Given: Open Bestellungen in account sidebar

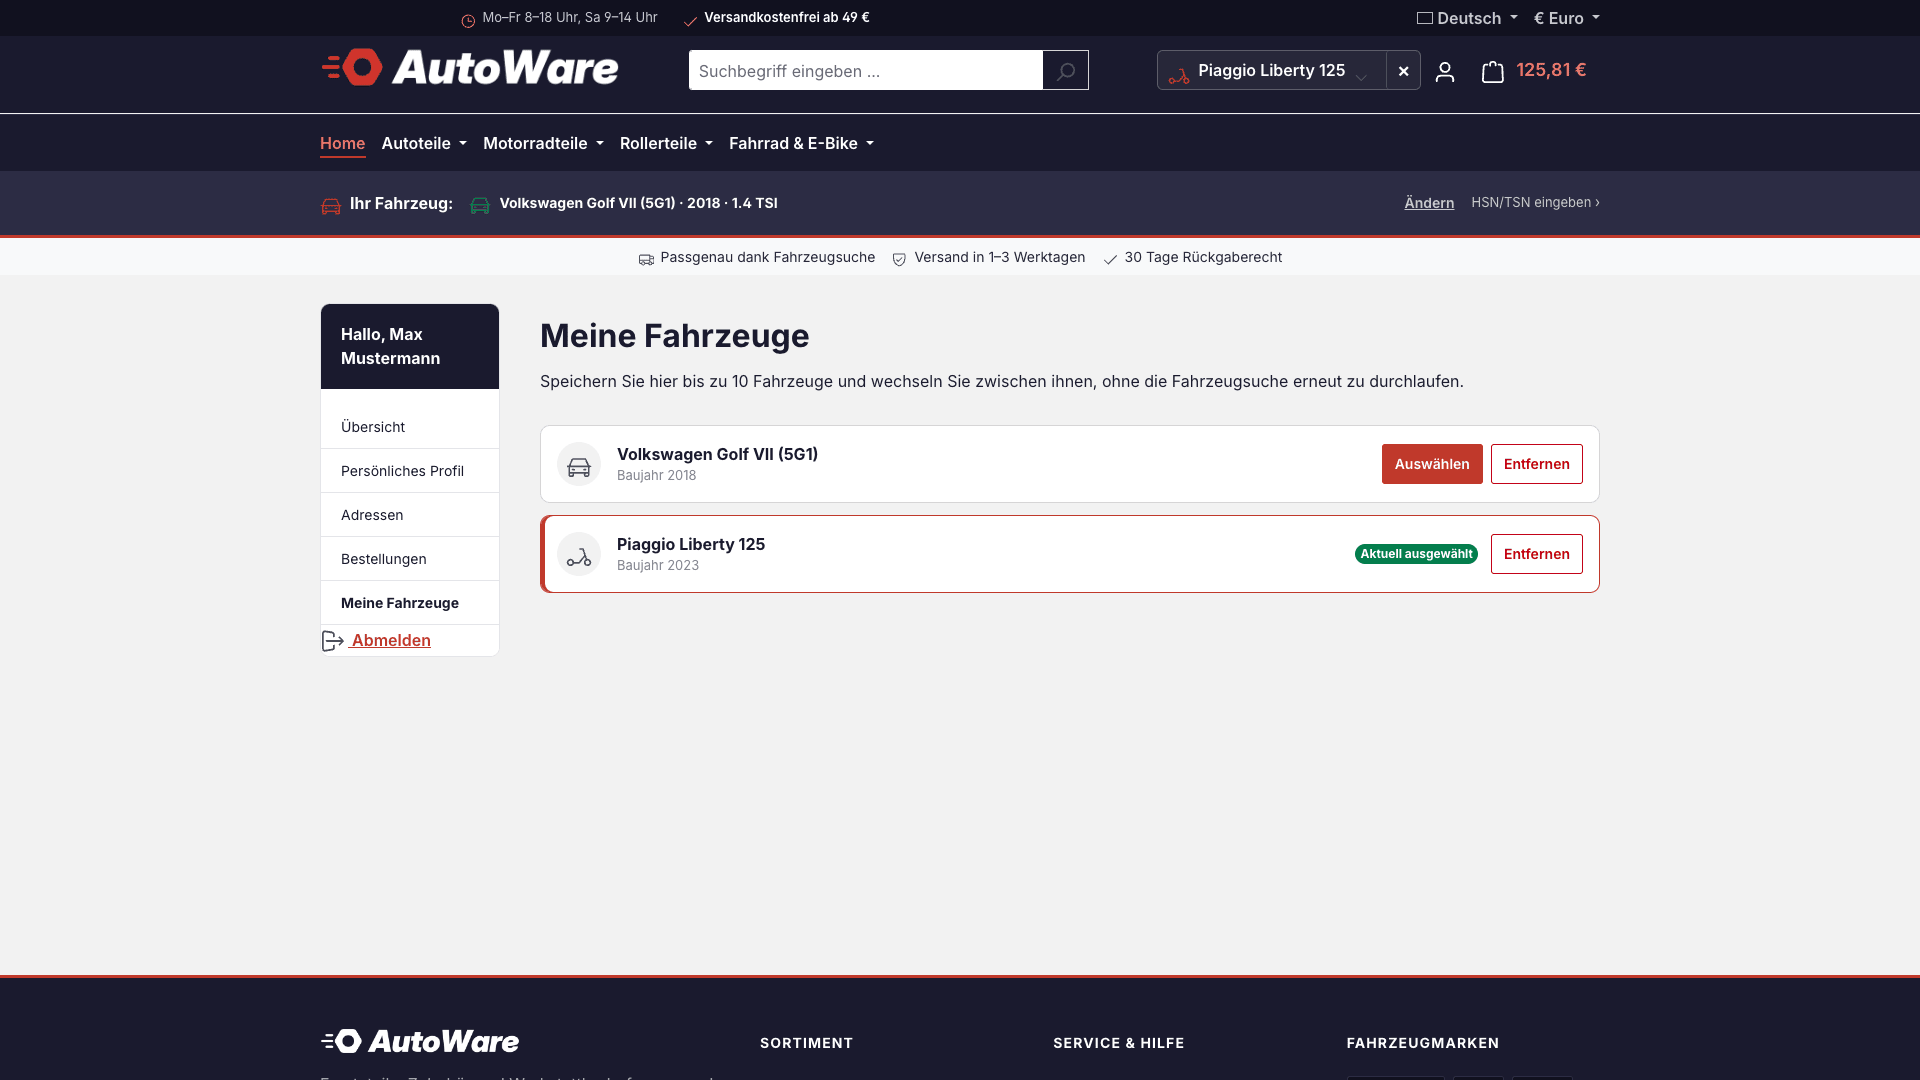Looking at the screenshot, I should [x=410, y=559].
